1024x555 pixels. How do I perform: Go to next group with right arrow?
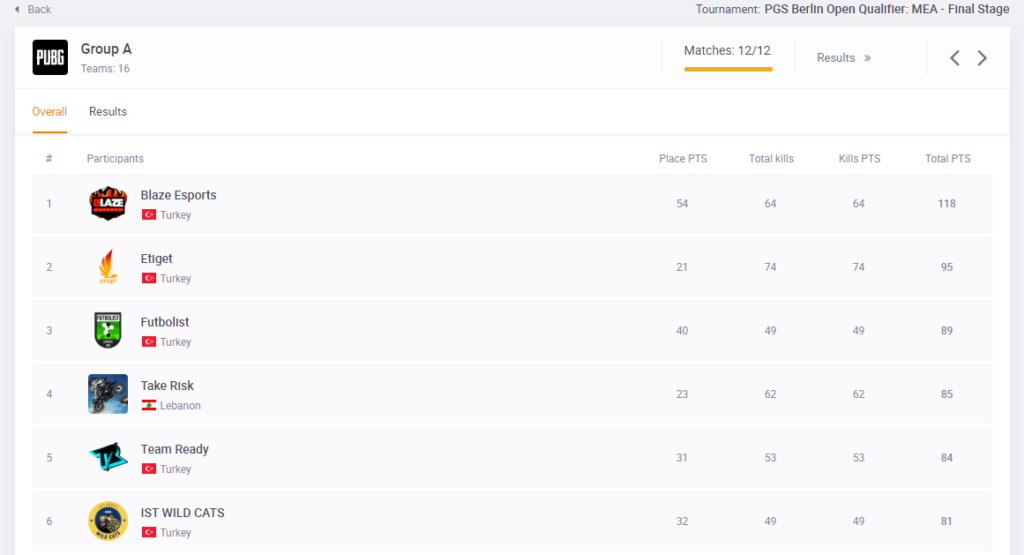pyautogui.click(x=982, y=58)
